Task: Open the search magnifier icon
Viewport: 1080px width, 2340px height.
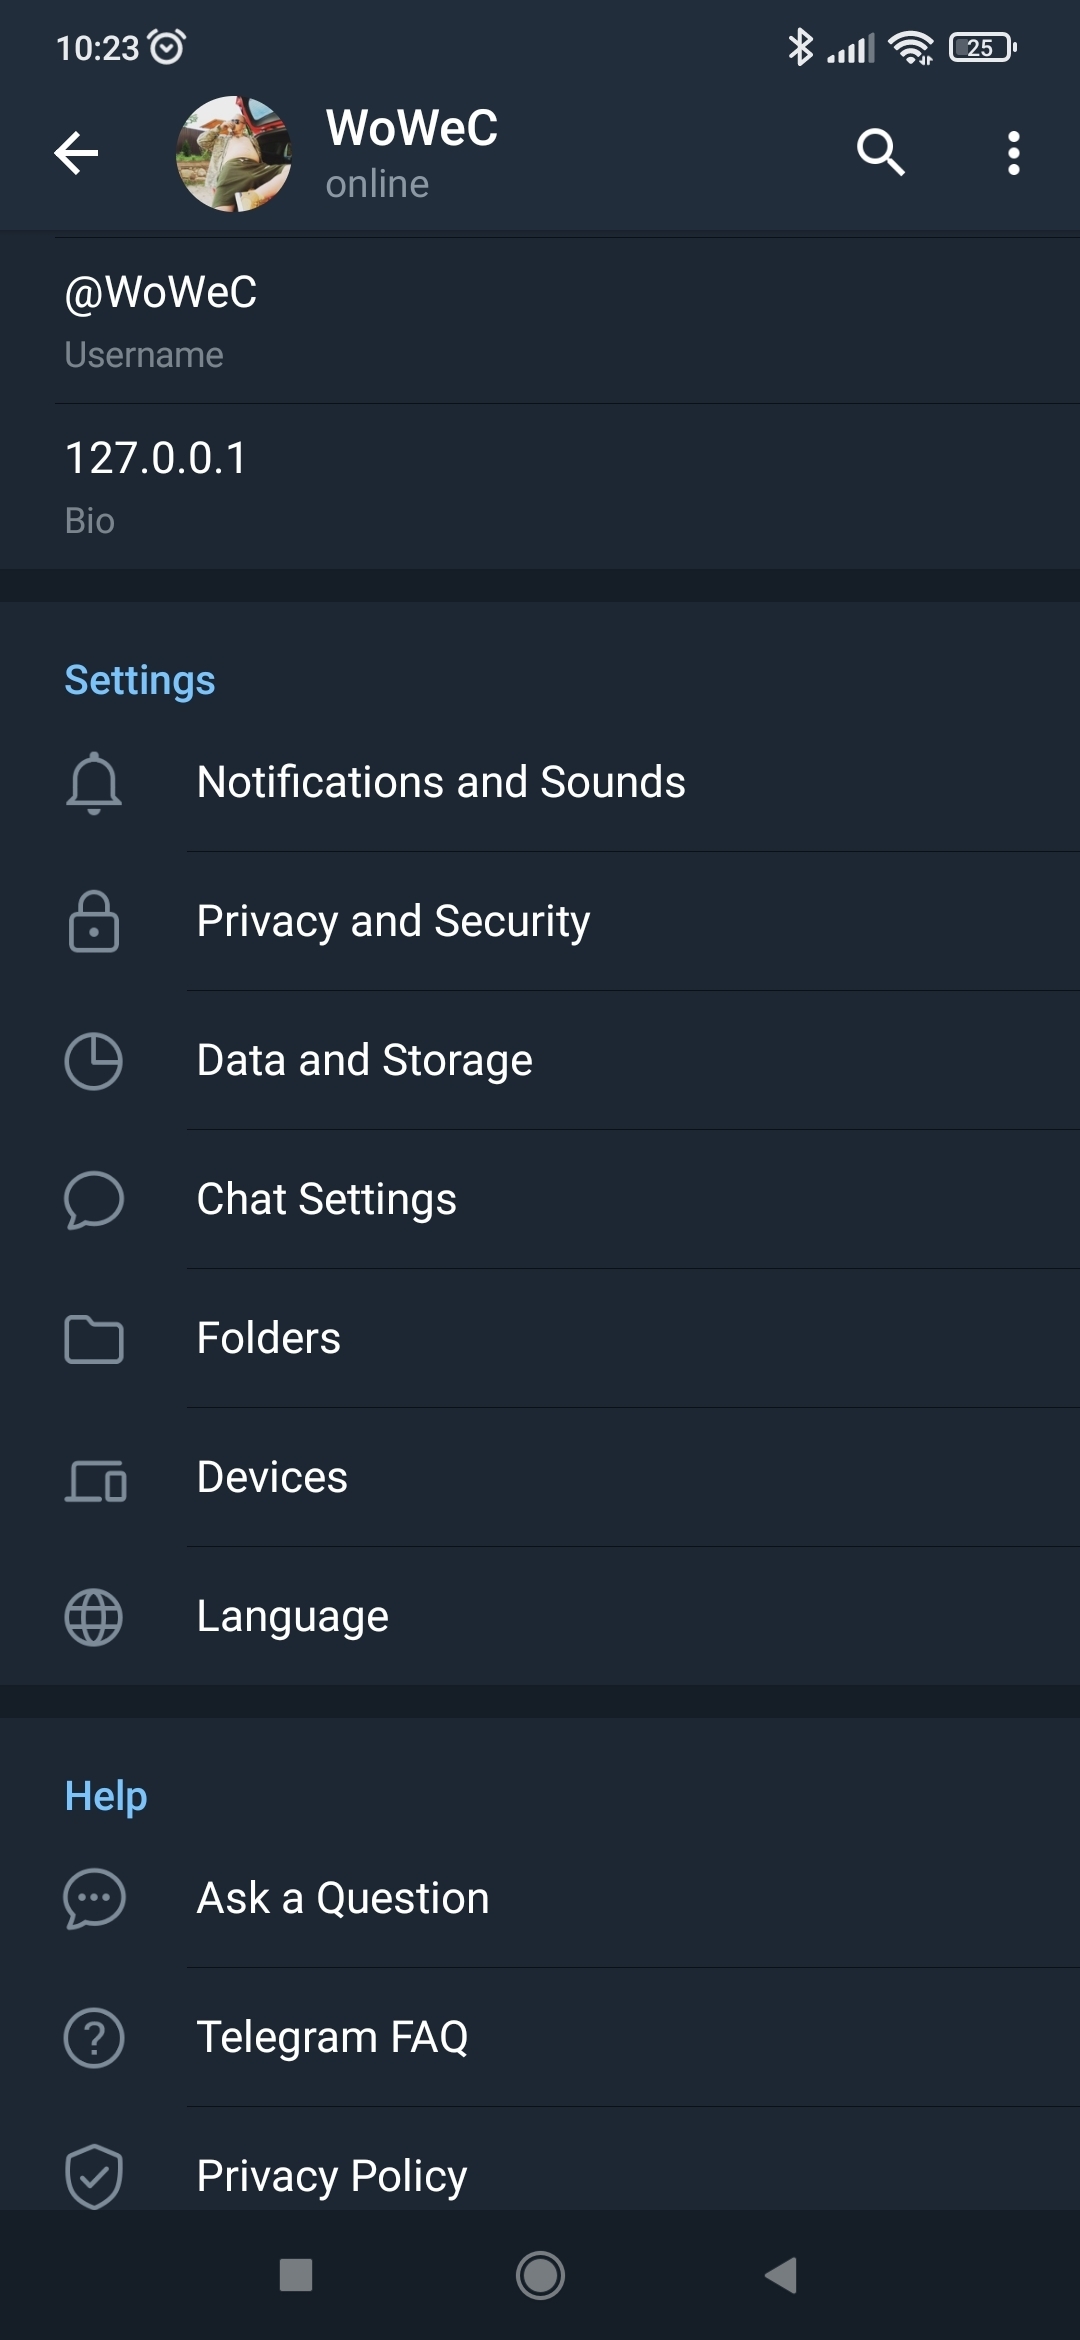Action: pyautogui.click(x=880, y=153)
